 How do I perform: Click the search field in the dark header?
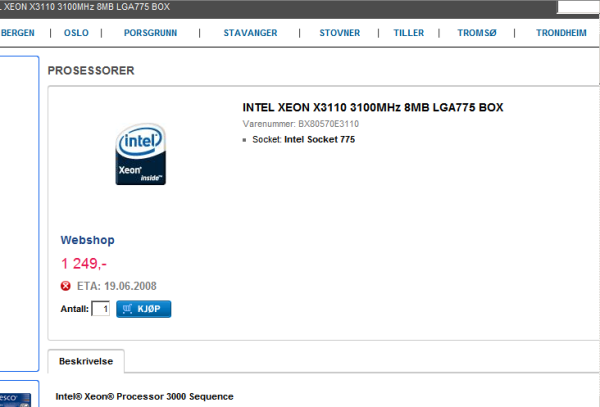(x=579, y=7)
